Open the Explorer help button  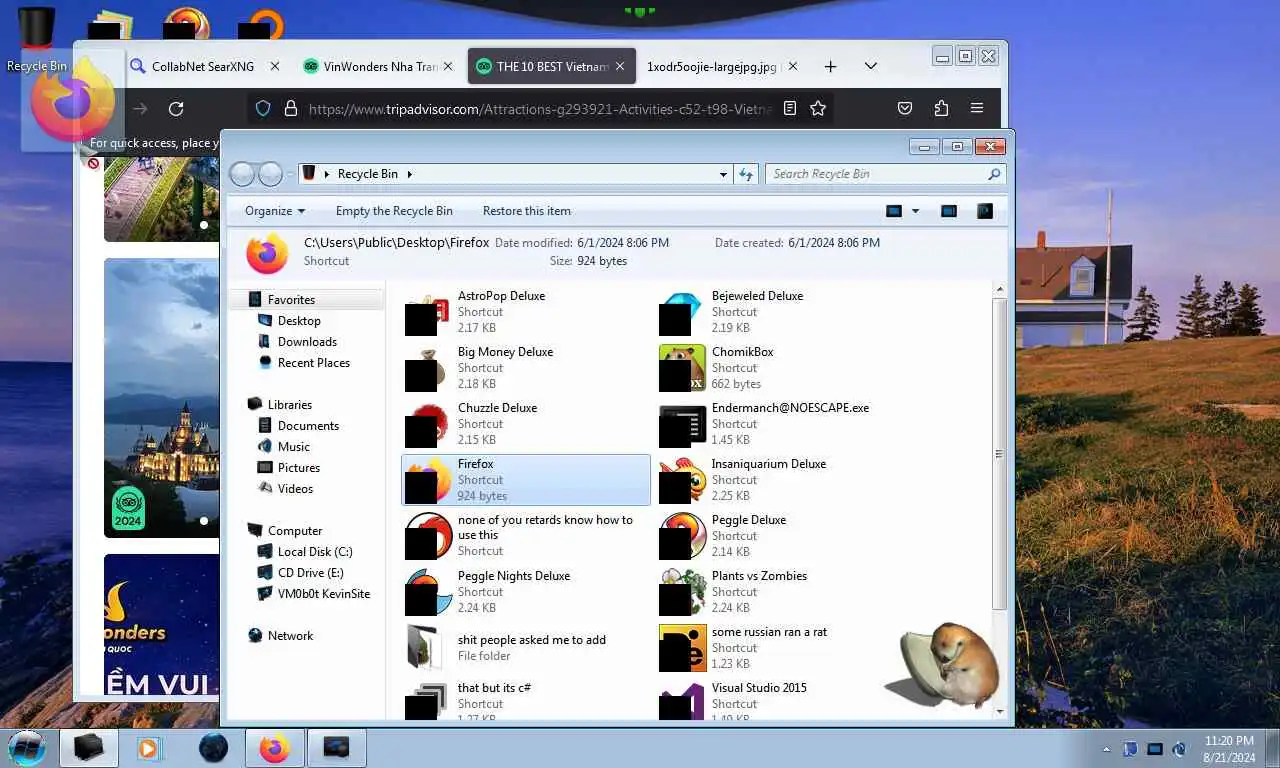coord(985,211)
